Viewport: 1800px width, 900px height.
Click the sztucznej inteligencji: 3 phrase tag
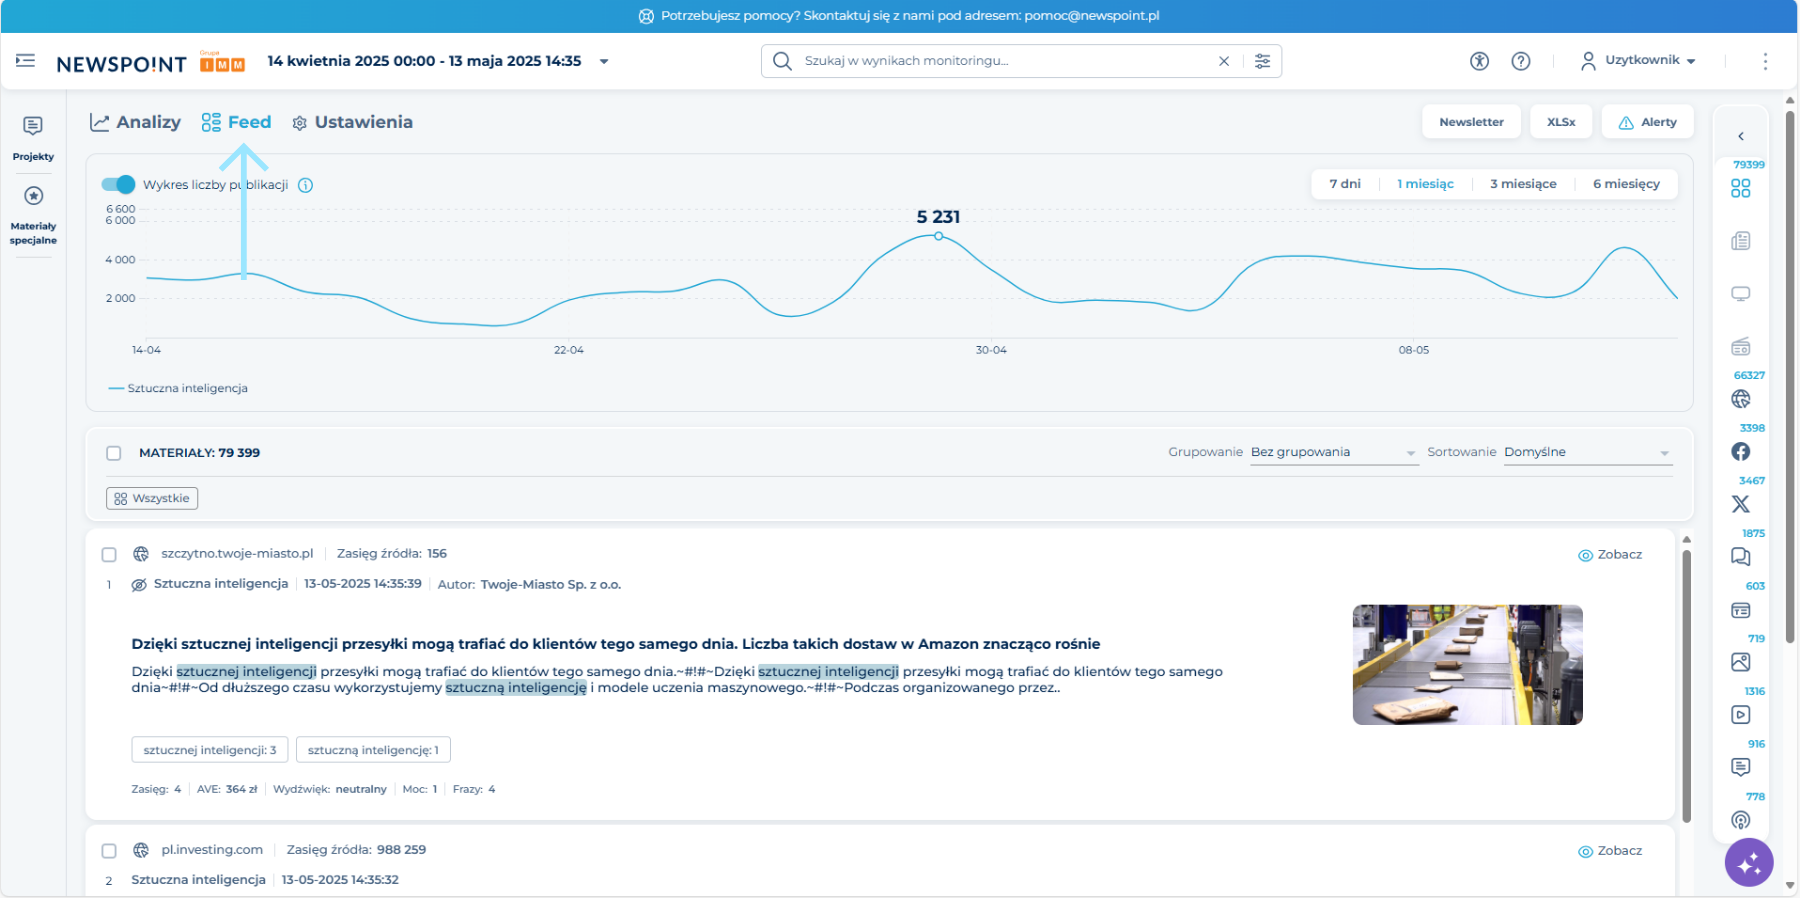click(x=210, y=750)
